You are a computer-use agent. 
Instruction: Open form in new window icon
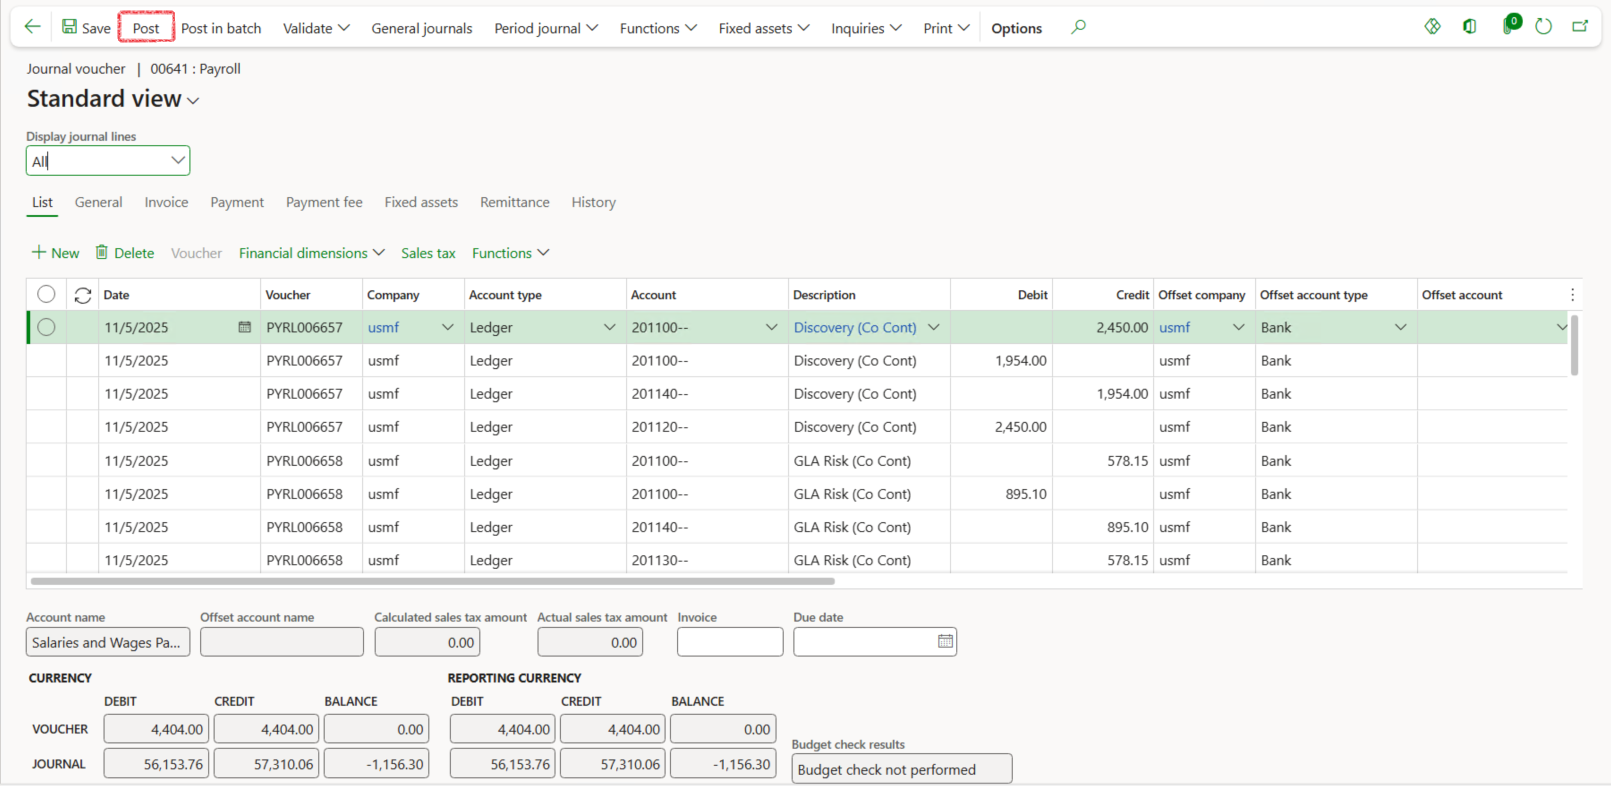click(x=1580, y=27)
